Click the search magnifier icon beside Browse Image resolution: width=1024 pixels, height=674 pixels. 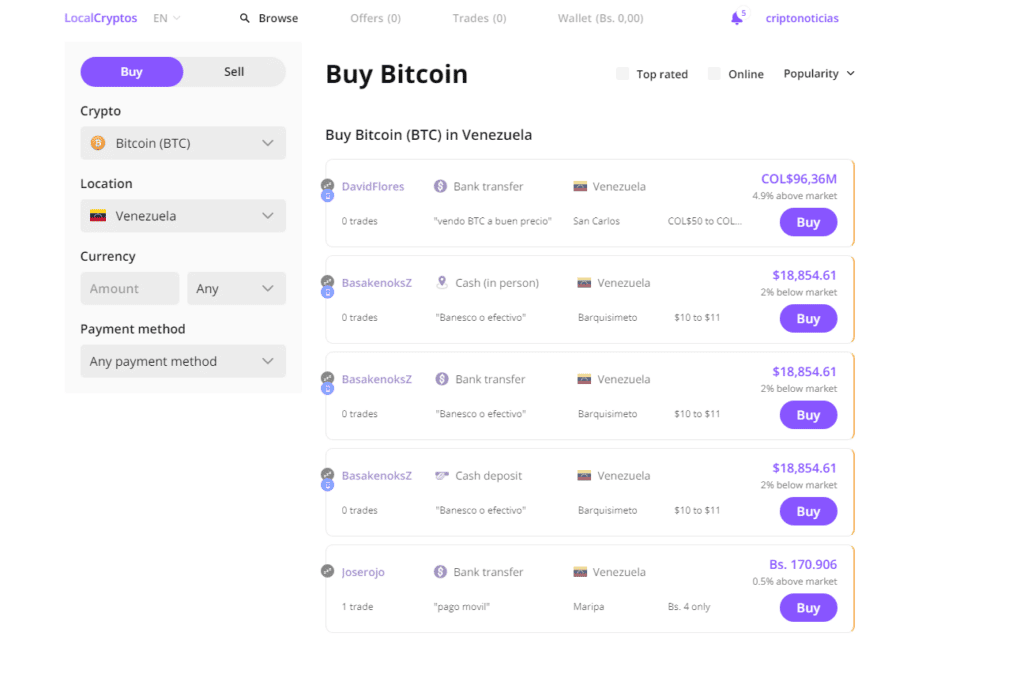click(245, 18)
